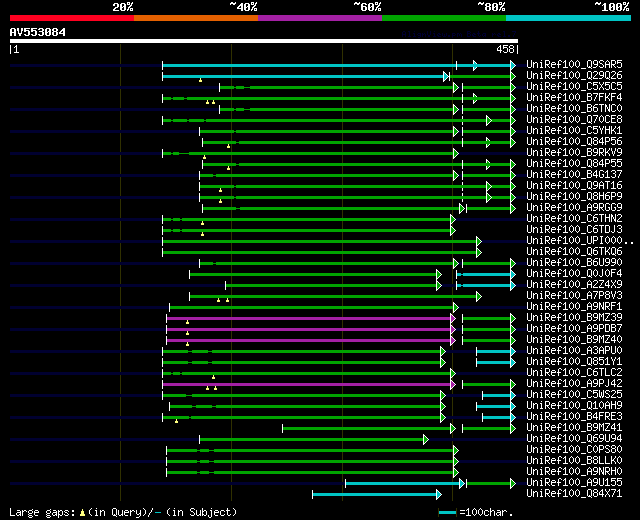
Task: Choose hit UniRef100_Q0J0F4
Action: pos(574,274)
